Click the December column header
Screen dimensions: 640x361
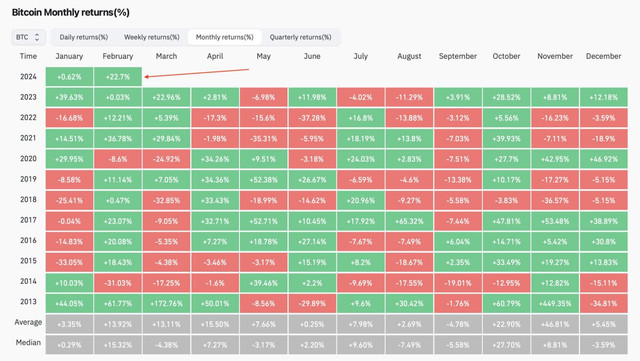click(603, 56)
